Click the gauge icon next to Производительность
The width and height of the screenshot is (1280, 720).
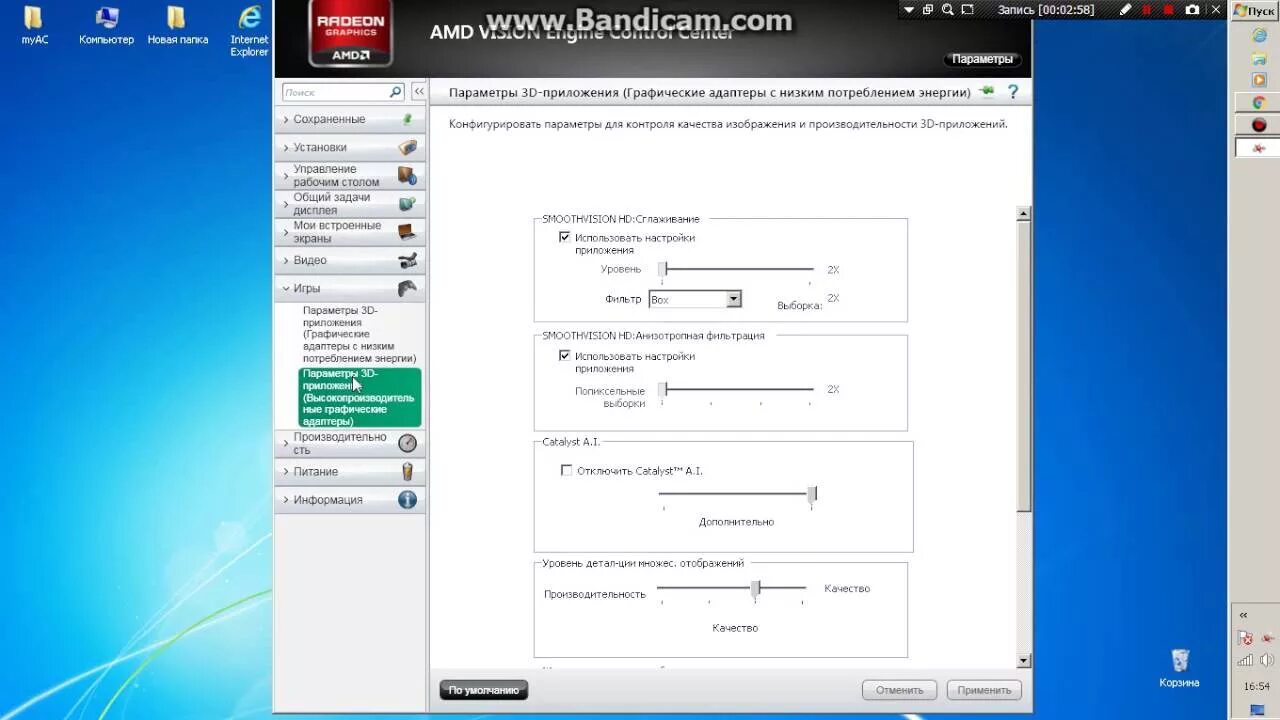click(x=407, y=442)
